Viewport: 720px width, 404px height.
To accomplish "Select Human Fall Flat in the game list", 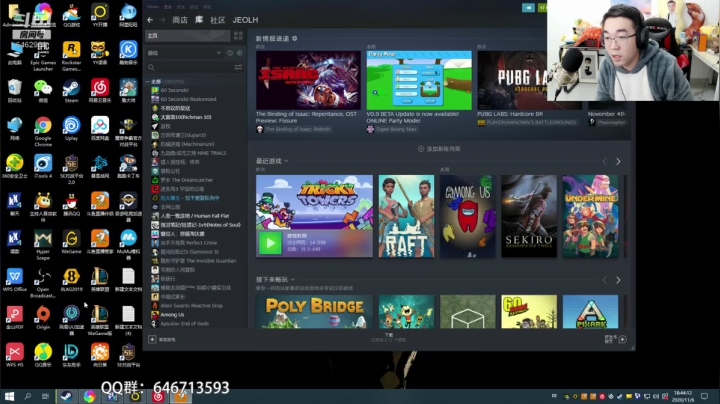I will coord(195,216).
